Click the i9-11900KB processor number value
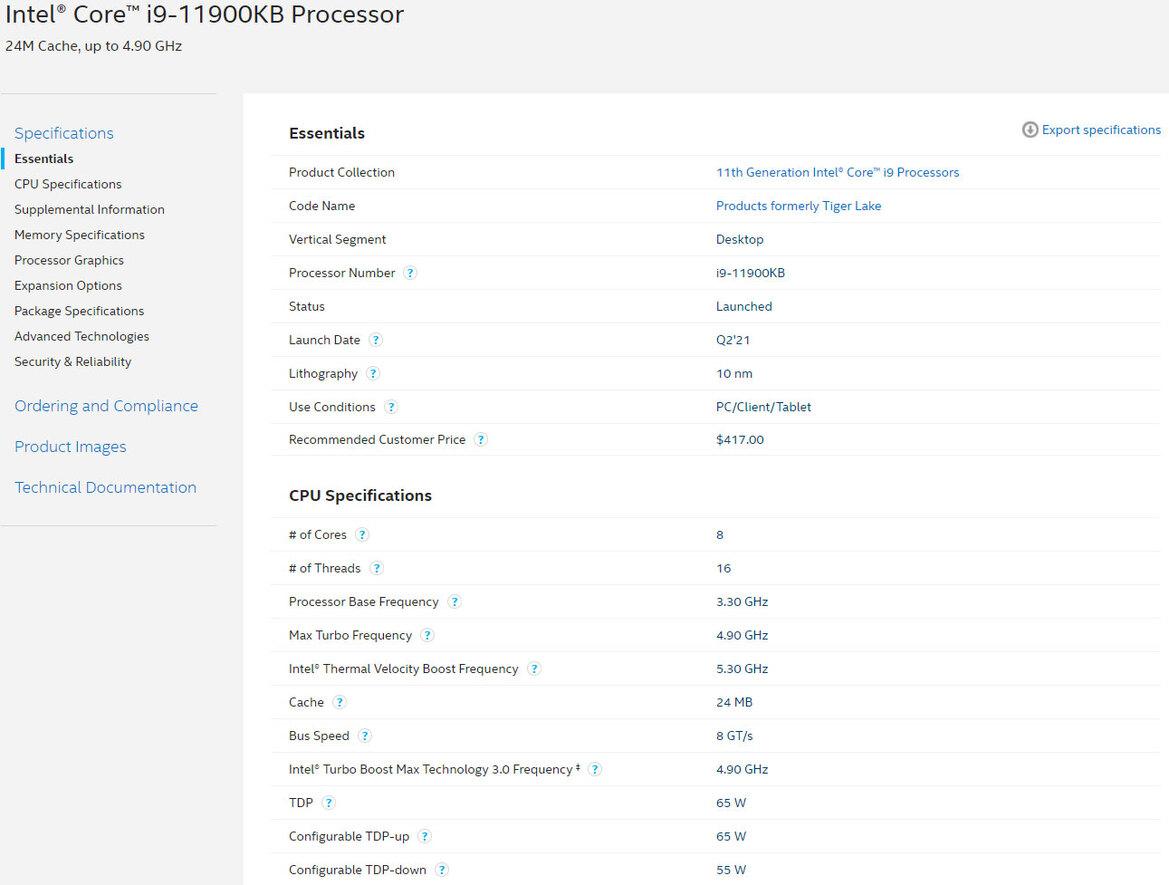The image size is (1169, 885). (x=750, y=273)
